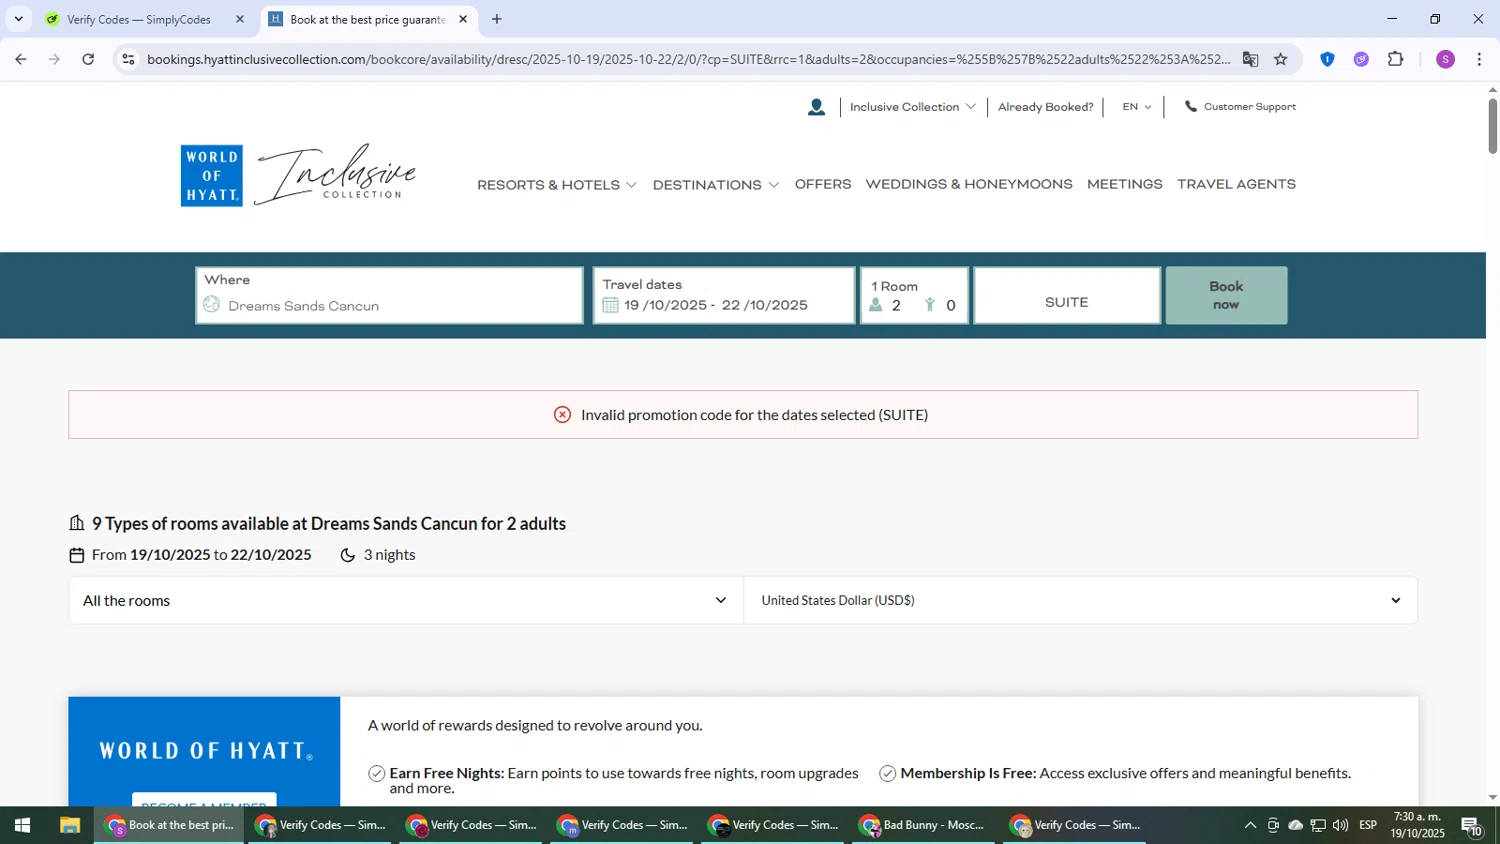Open Meetings menu item
This screenshot has width=1500, height=844.
point(1124,184)
